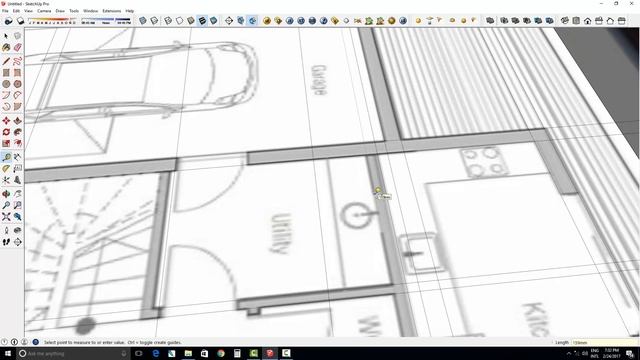640x360 pixels.
Task: Open the Tools menu
Action: point(74,11)
